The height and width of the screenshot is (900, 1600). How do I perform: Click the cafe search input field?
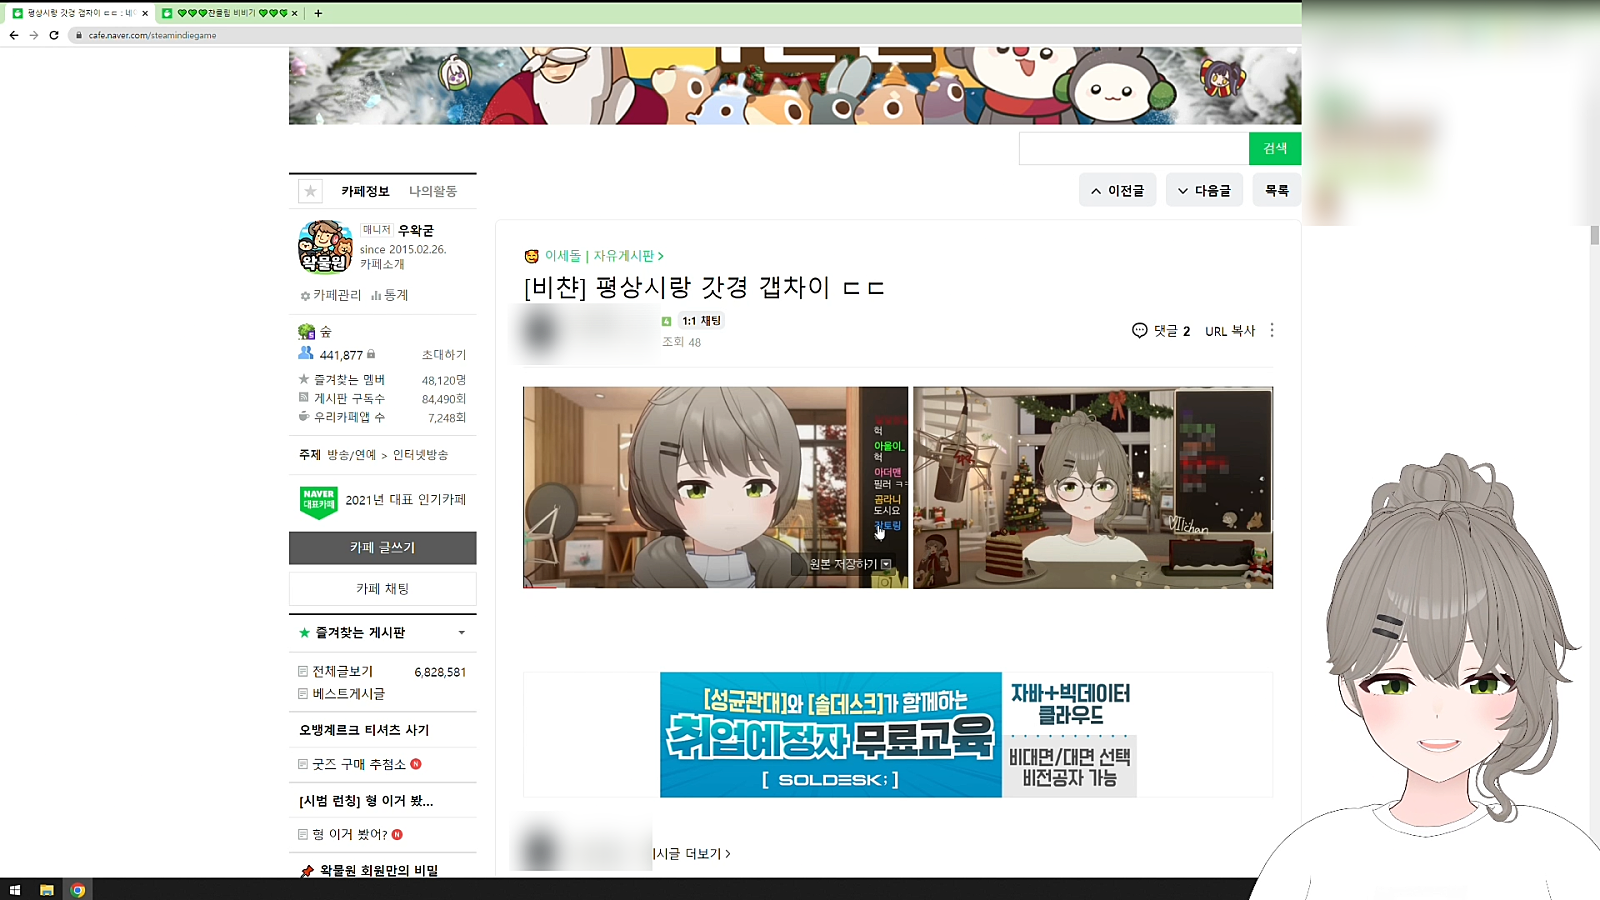(x=1134, y=148)
